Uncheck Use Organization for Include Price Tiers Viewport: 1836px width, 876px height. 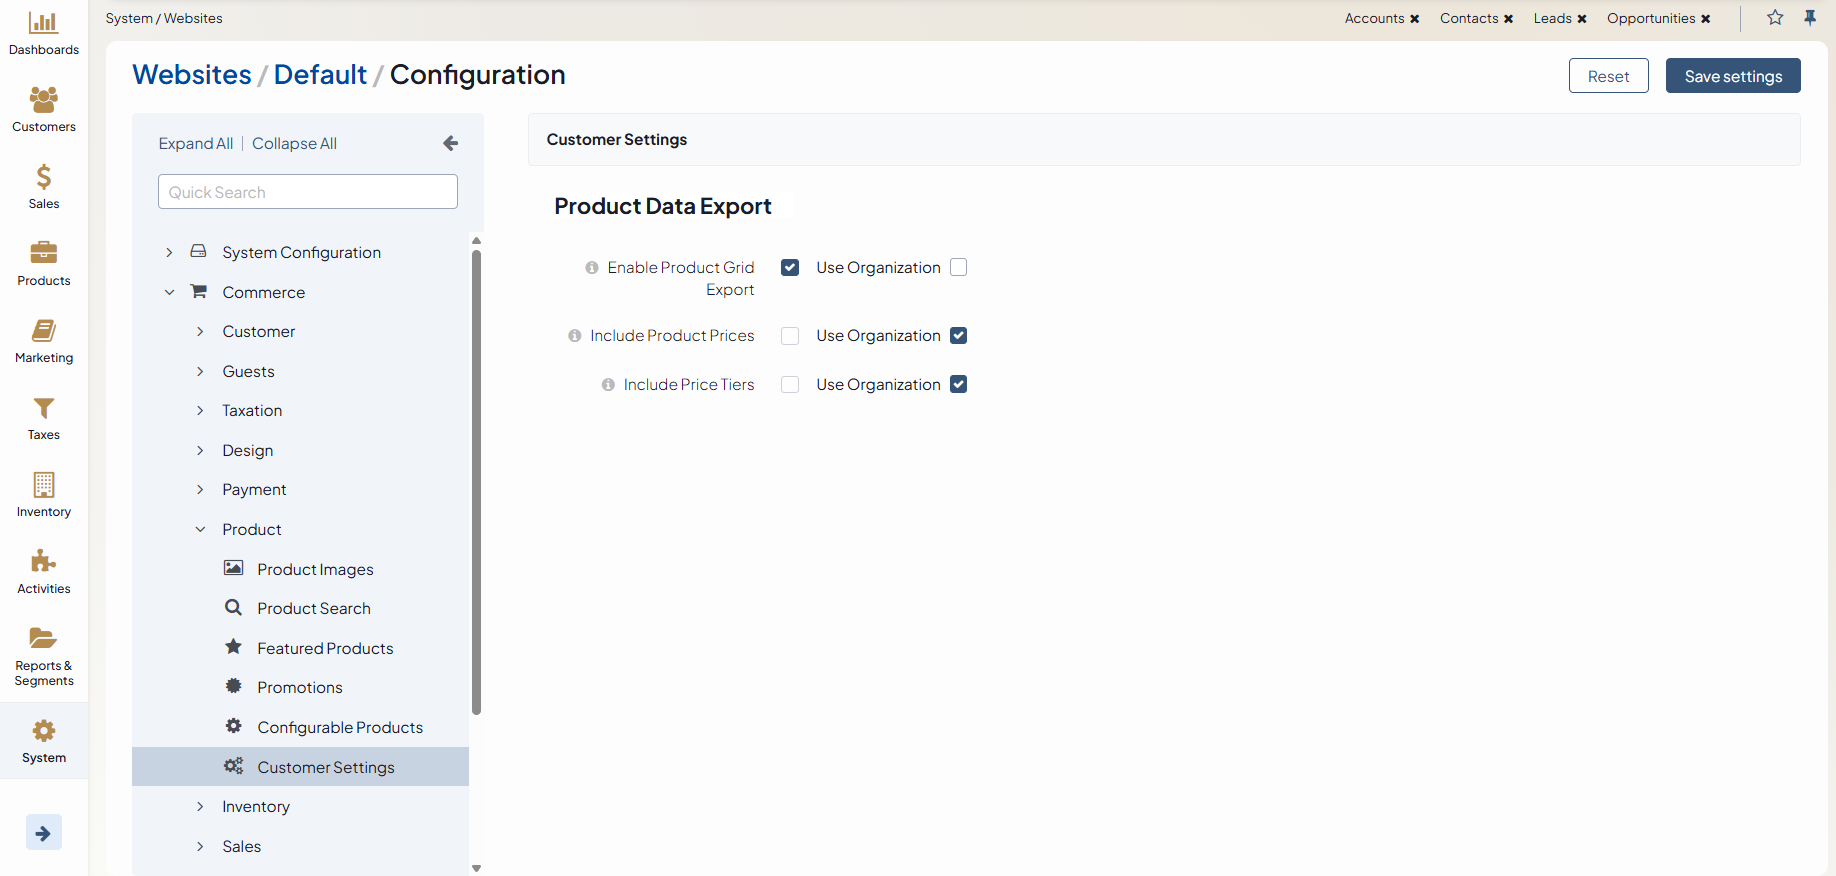pyautogui.click(x=958, y=385)
